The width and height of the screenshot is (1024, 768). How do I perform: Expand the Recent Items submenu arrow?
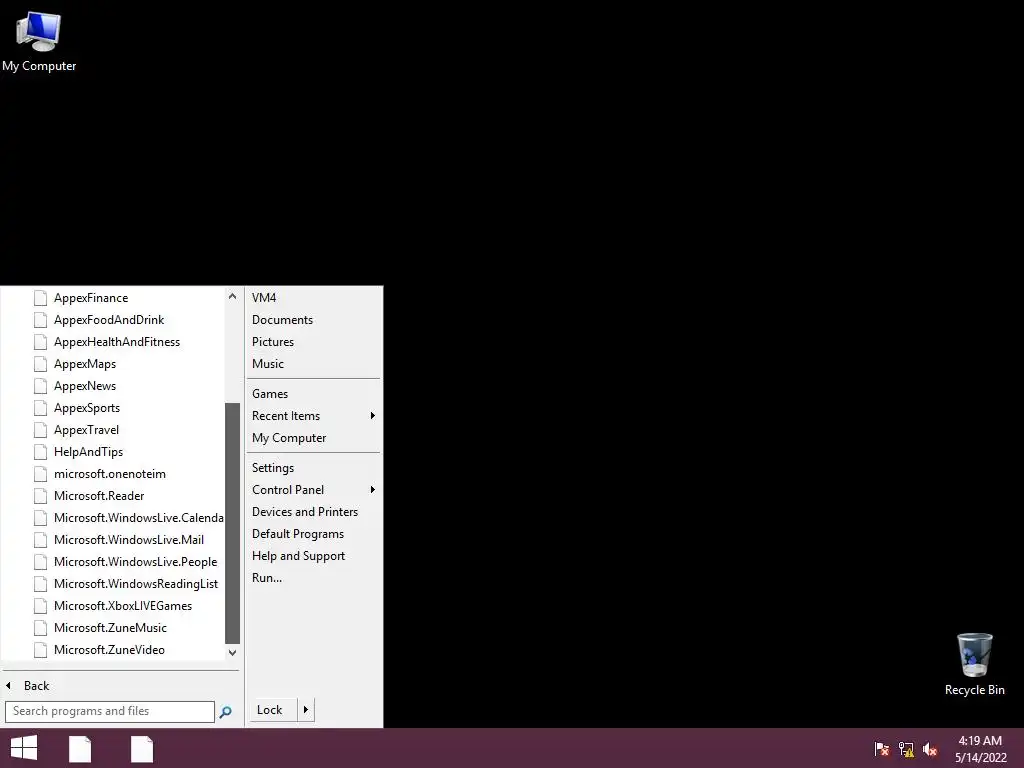point(373,416)
